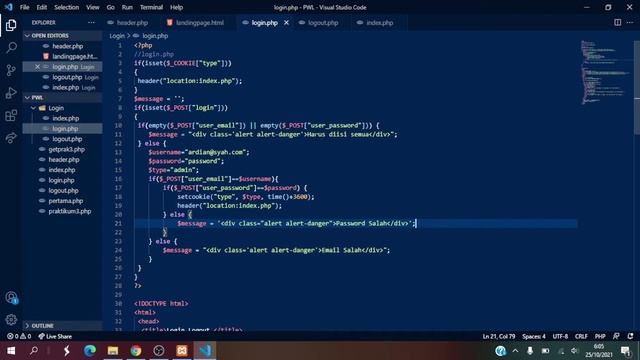
Task: Open Source Control view
Action: tap(11, 70)
